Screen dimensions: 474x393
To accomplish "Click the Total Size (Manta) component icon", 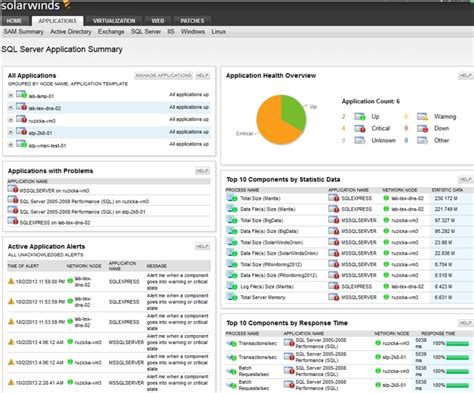I will [x=232, y=198].
